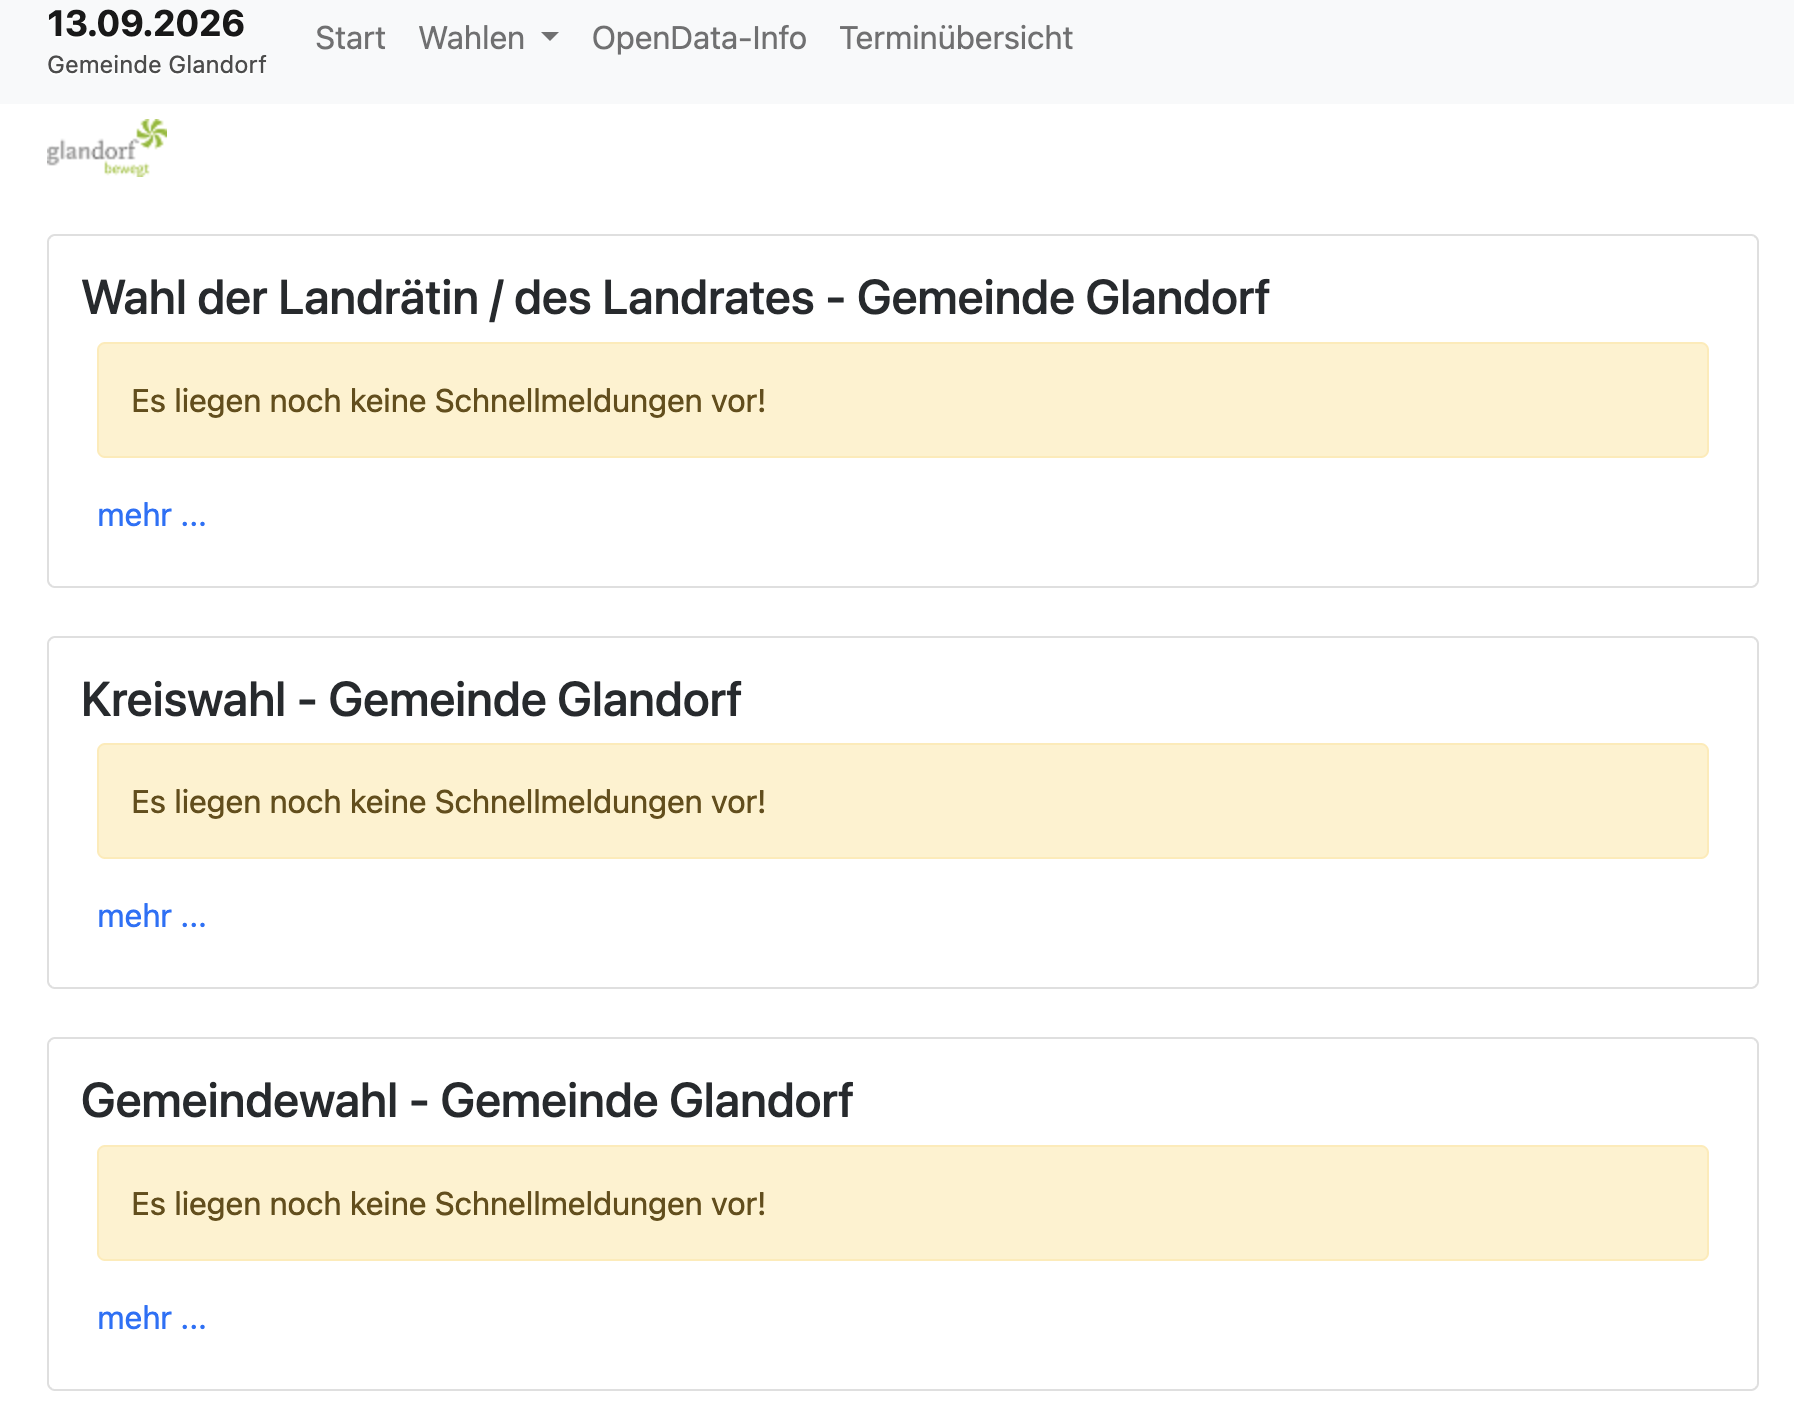The height and width of the screenshot is (1418, 1794).
Task: Click the Kreiswahl - Gemeinde Glandorf heading
Action: 411,699
